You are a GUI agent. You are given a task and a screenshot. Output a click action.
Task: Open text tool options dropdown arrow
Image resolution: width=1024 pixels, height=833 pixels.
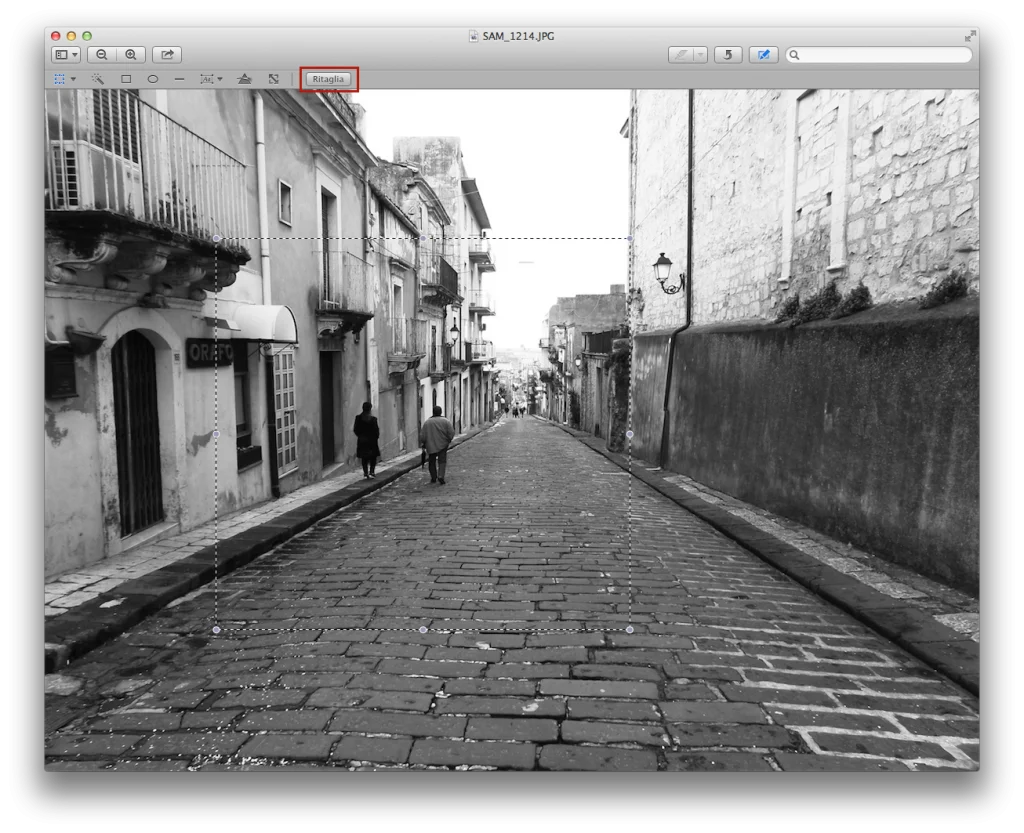(219, 79)
